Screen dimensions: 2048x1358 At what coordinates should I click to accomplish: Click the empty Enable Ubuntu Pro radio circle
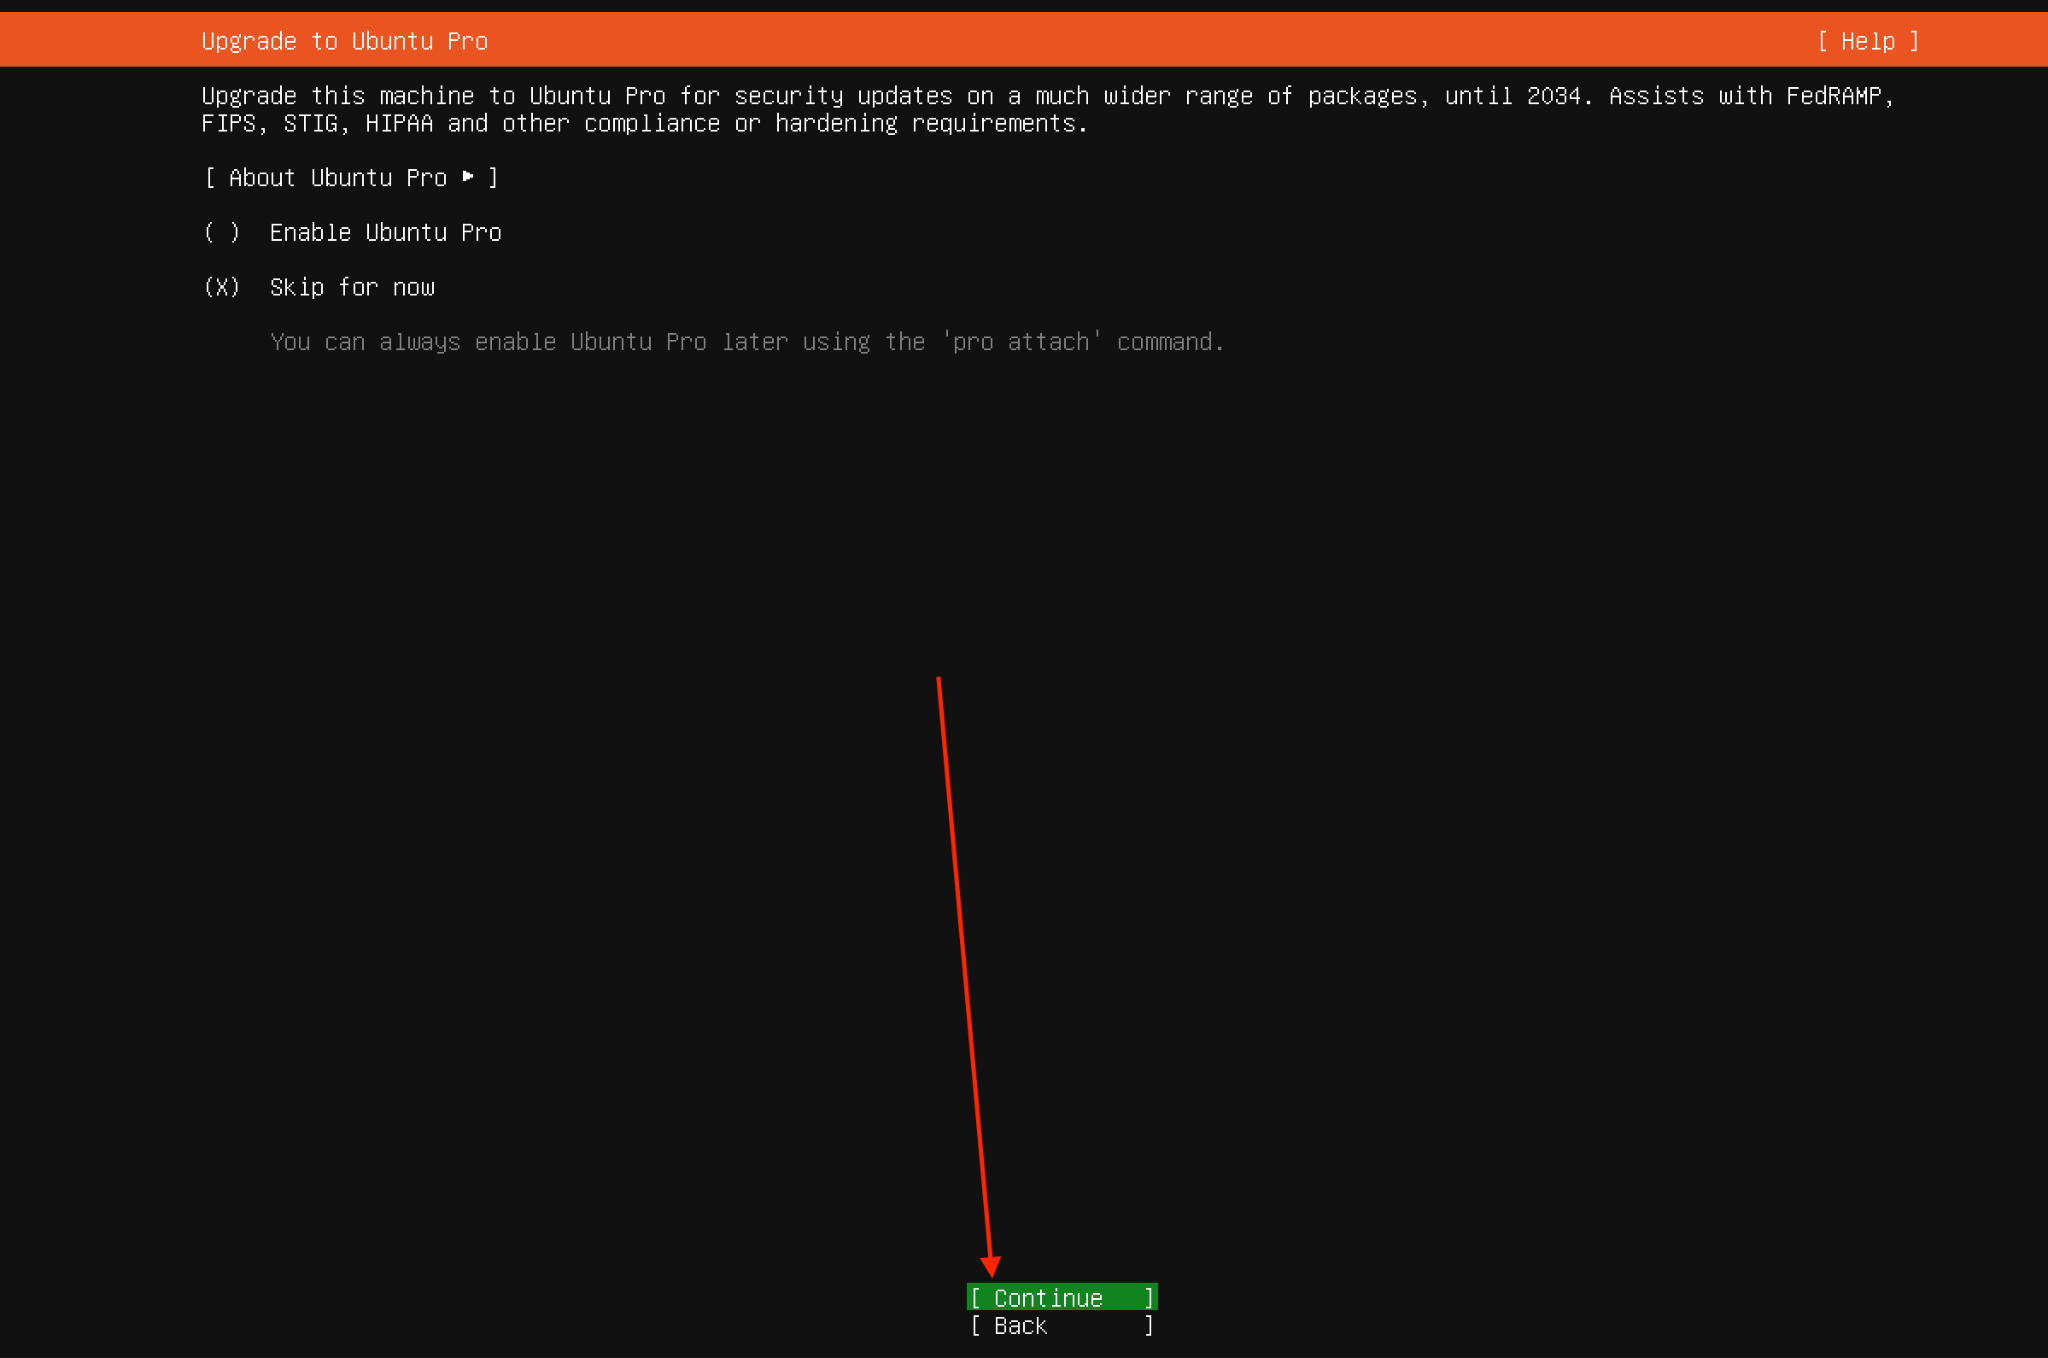click(222, 232)
